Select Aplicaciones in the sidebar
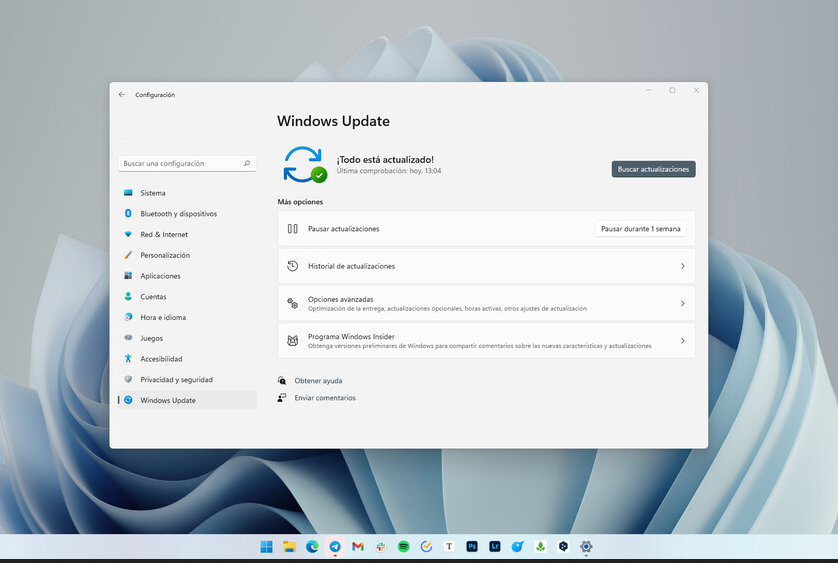 tap(187, 276)
